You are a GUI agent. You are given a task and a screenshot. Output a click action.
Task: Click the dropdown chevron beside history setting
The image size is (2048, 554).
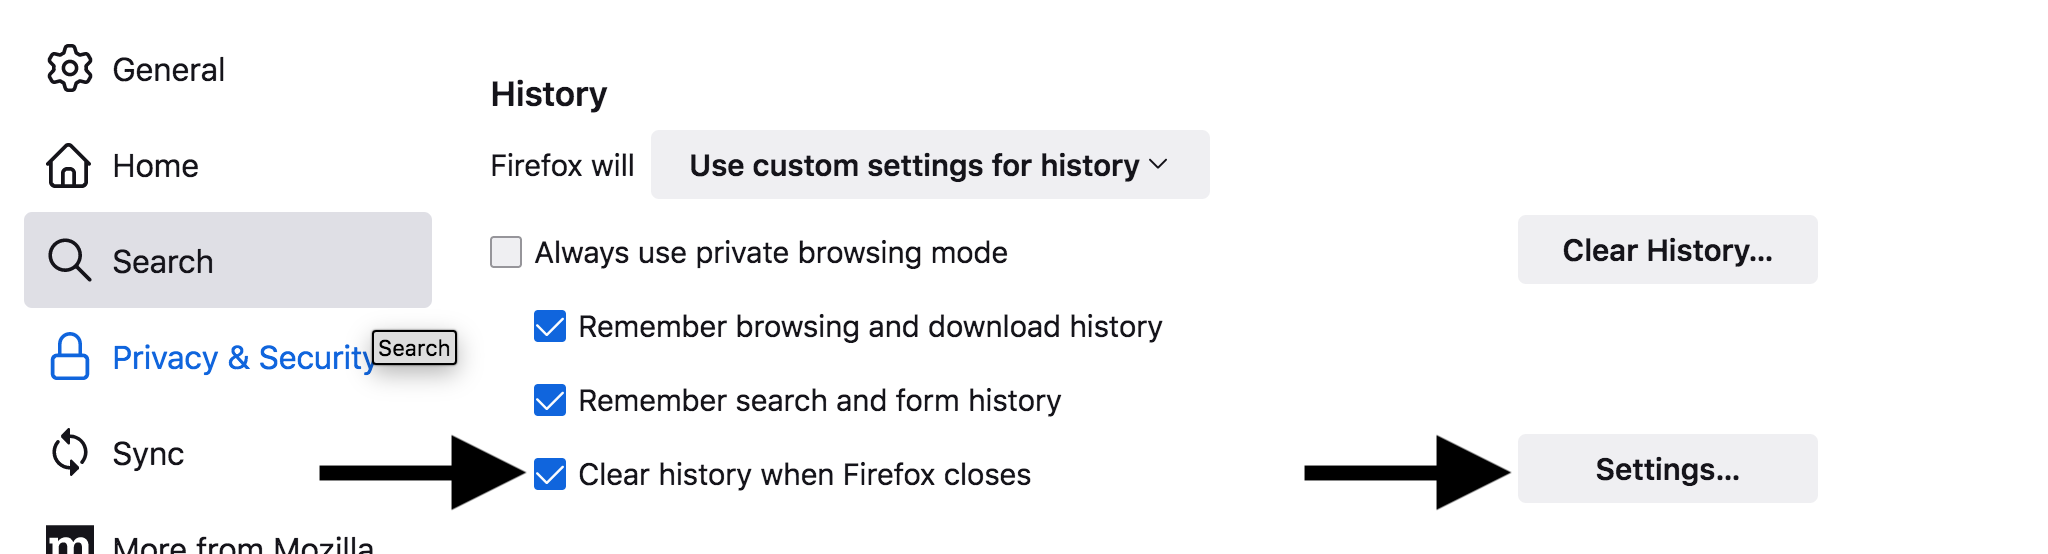click(1159, 165)
